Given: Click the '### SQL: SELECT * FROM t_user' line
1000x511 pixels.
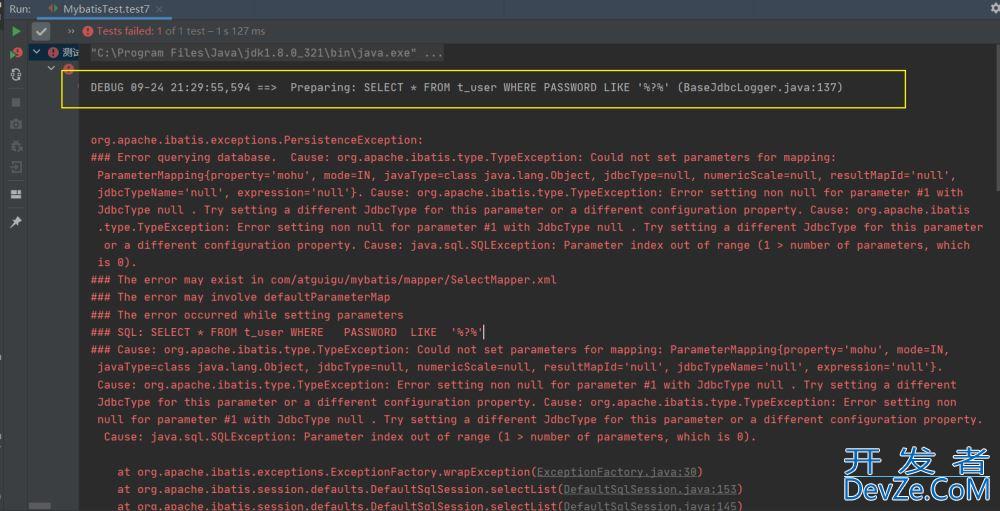Looking at the screenshot, I should 287,332.
